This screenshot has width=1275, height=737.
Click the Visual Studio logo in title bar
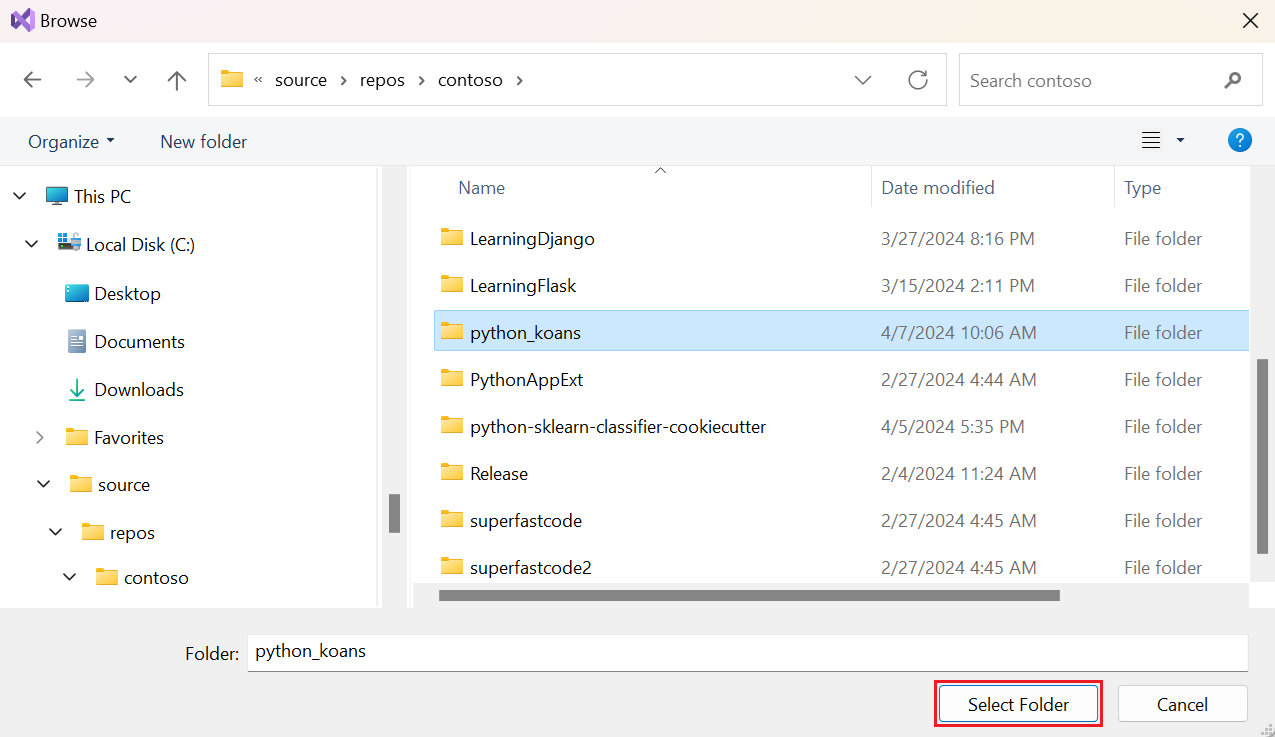22,20
